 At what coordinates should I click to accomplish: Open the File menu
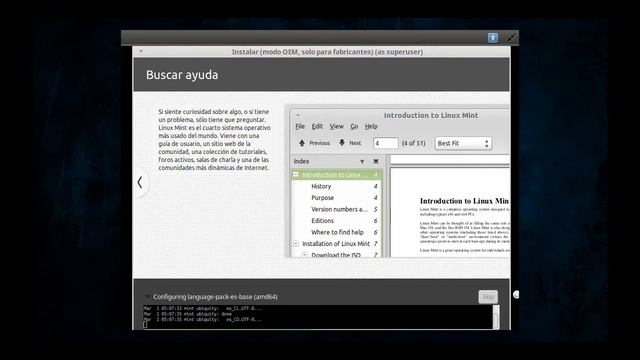300,127
